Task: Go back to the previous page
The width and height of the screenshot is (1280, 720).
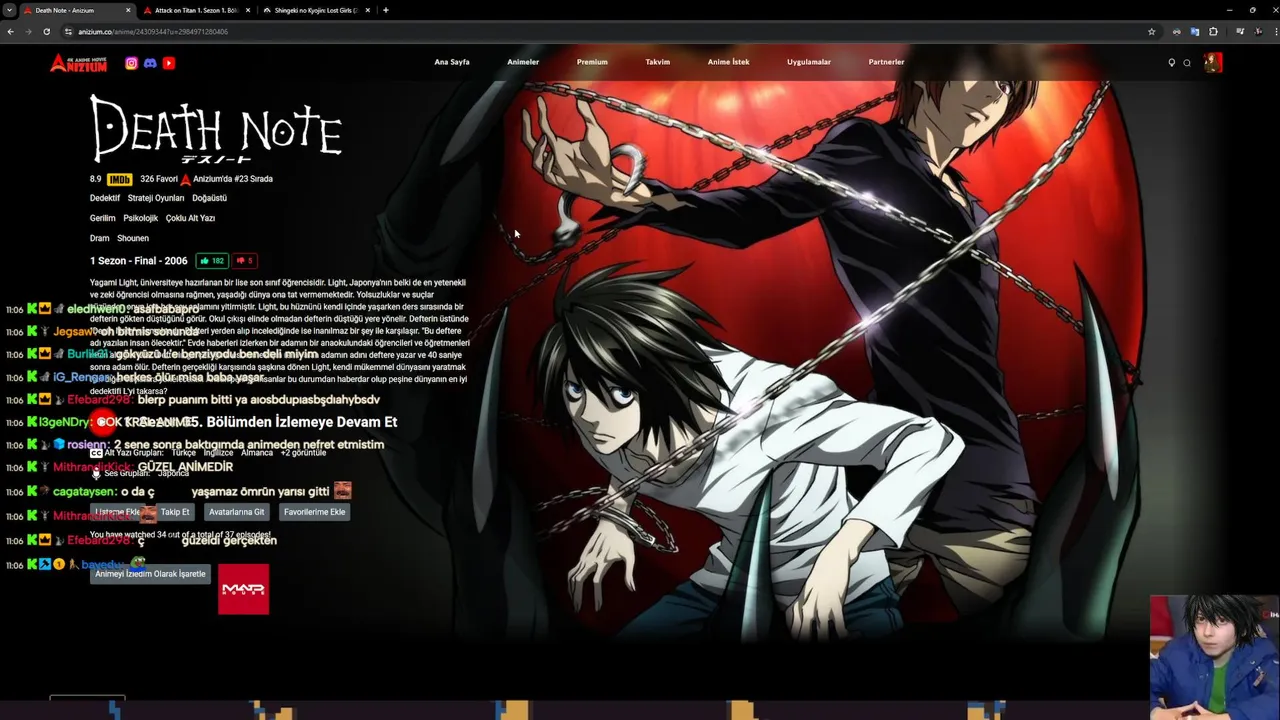Action: coord(10,32)
